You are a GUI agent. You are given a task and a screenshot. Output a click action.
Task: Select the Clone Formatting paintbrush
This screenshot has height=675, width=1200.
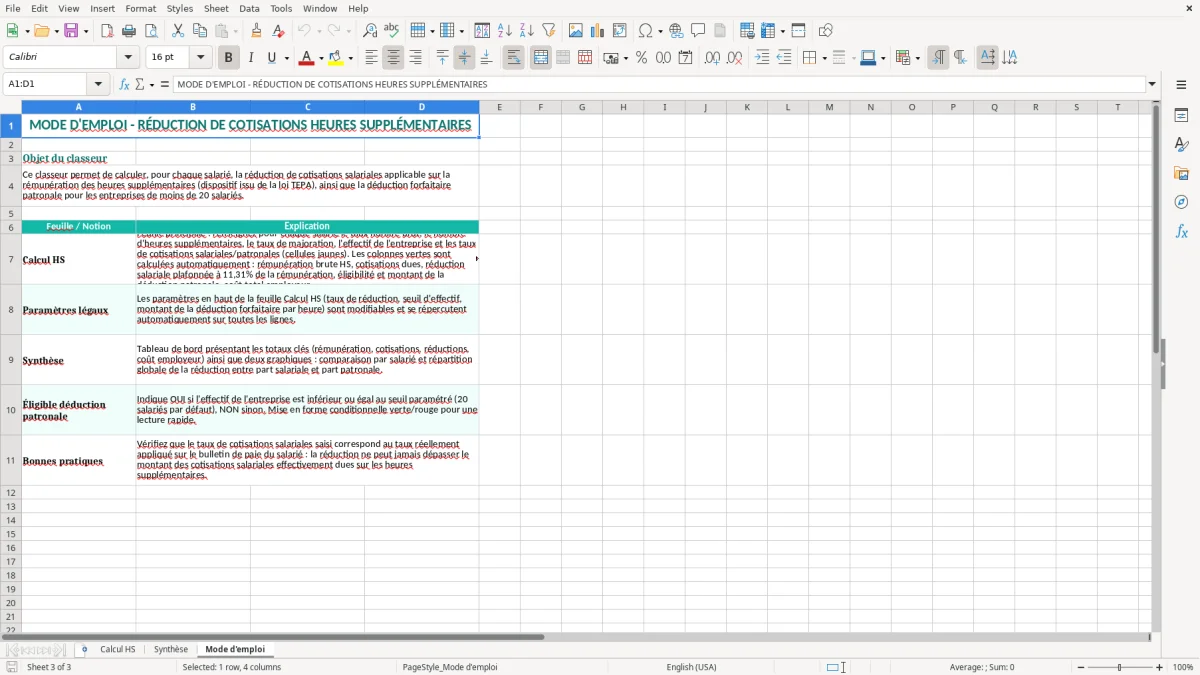pos(256,31)
